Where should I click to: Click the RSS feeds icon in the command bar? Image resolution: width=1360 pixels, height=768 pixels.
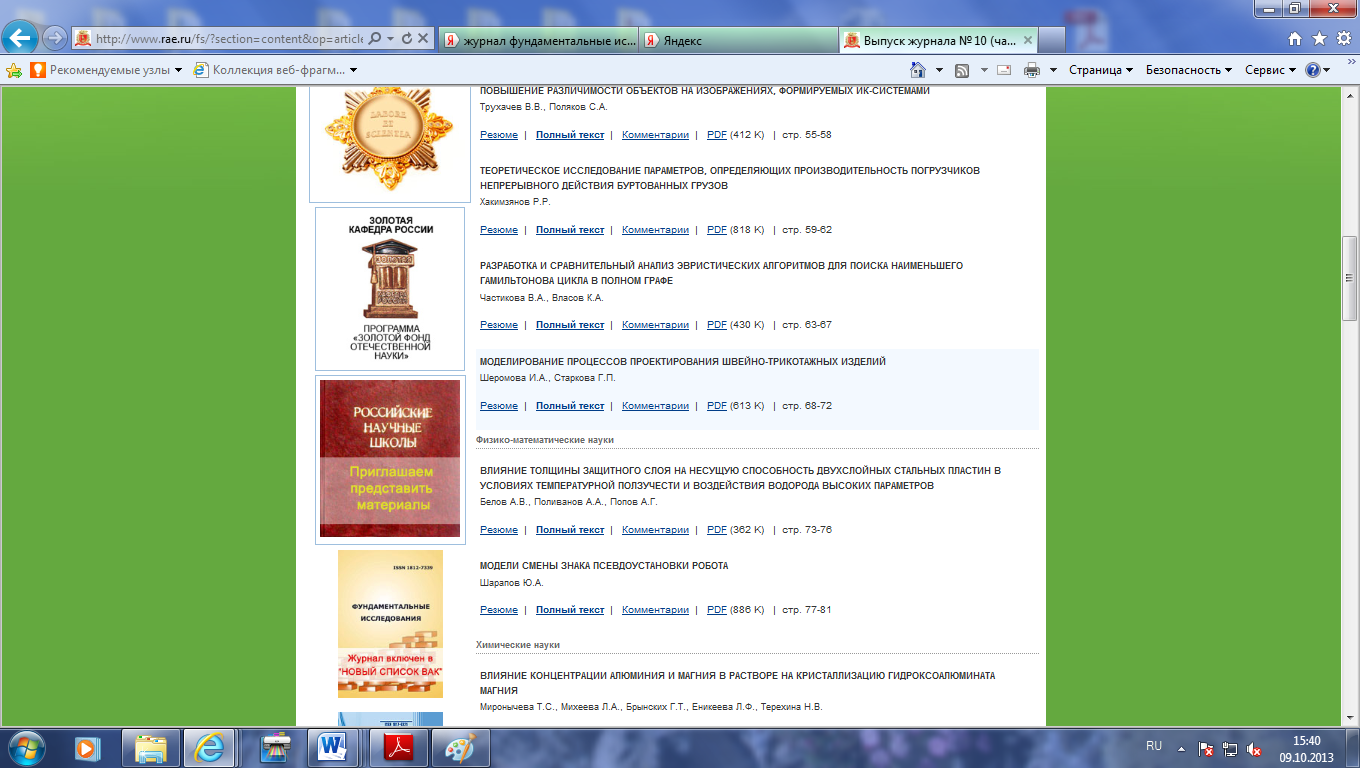click(962, 70)
